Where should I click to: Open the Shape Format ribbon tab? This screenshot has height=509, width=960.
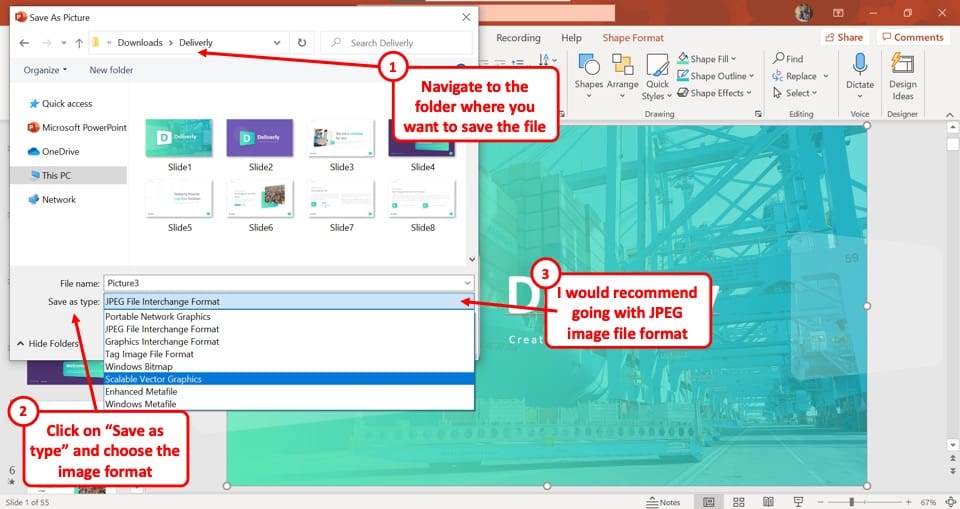633,38
